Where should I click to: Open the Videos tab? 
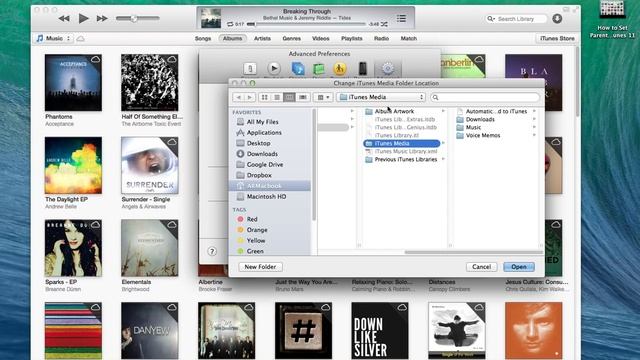[x=321, y=38]
